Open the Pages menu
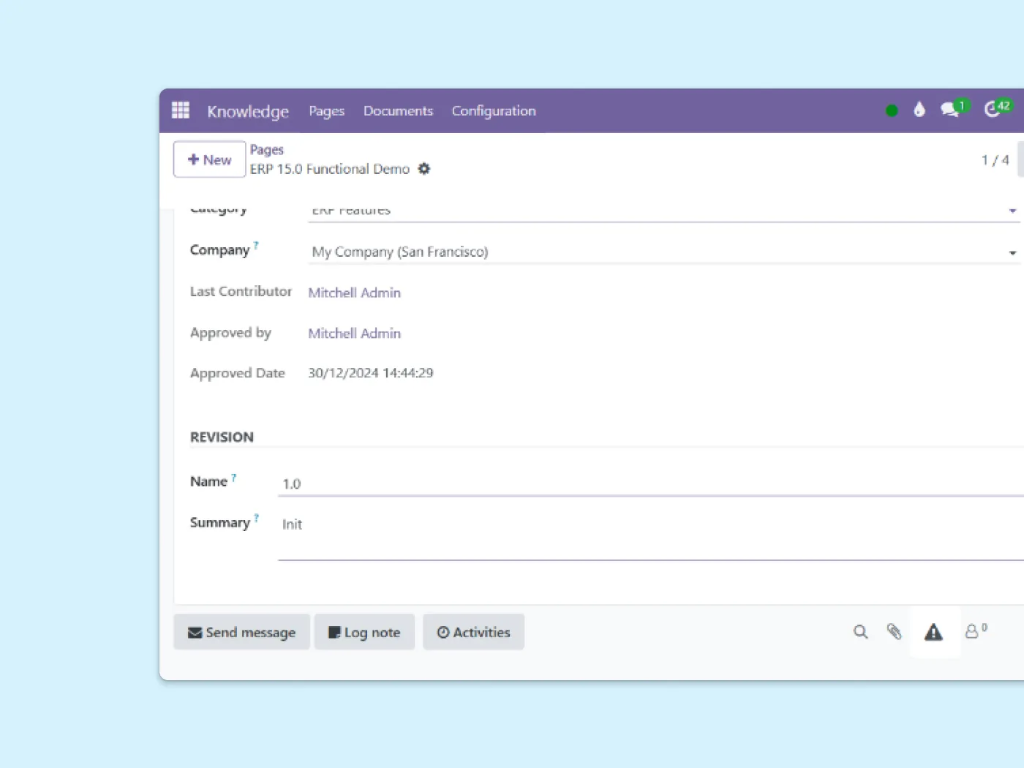The height and width of the screenshot is (768, 1024). click(326, 111)
